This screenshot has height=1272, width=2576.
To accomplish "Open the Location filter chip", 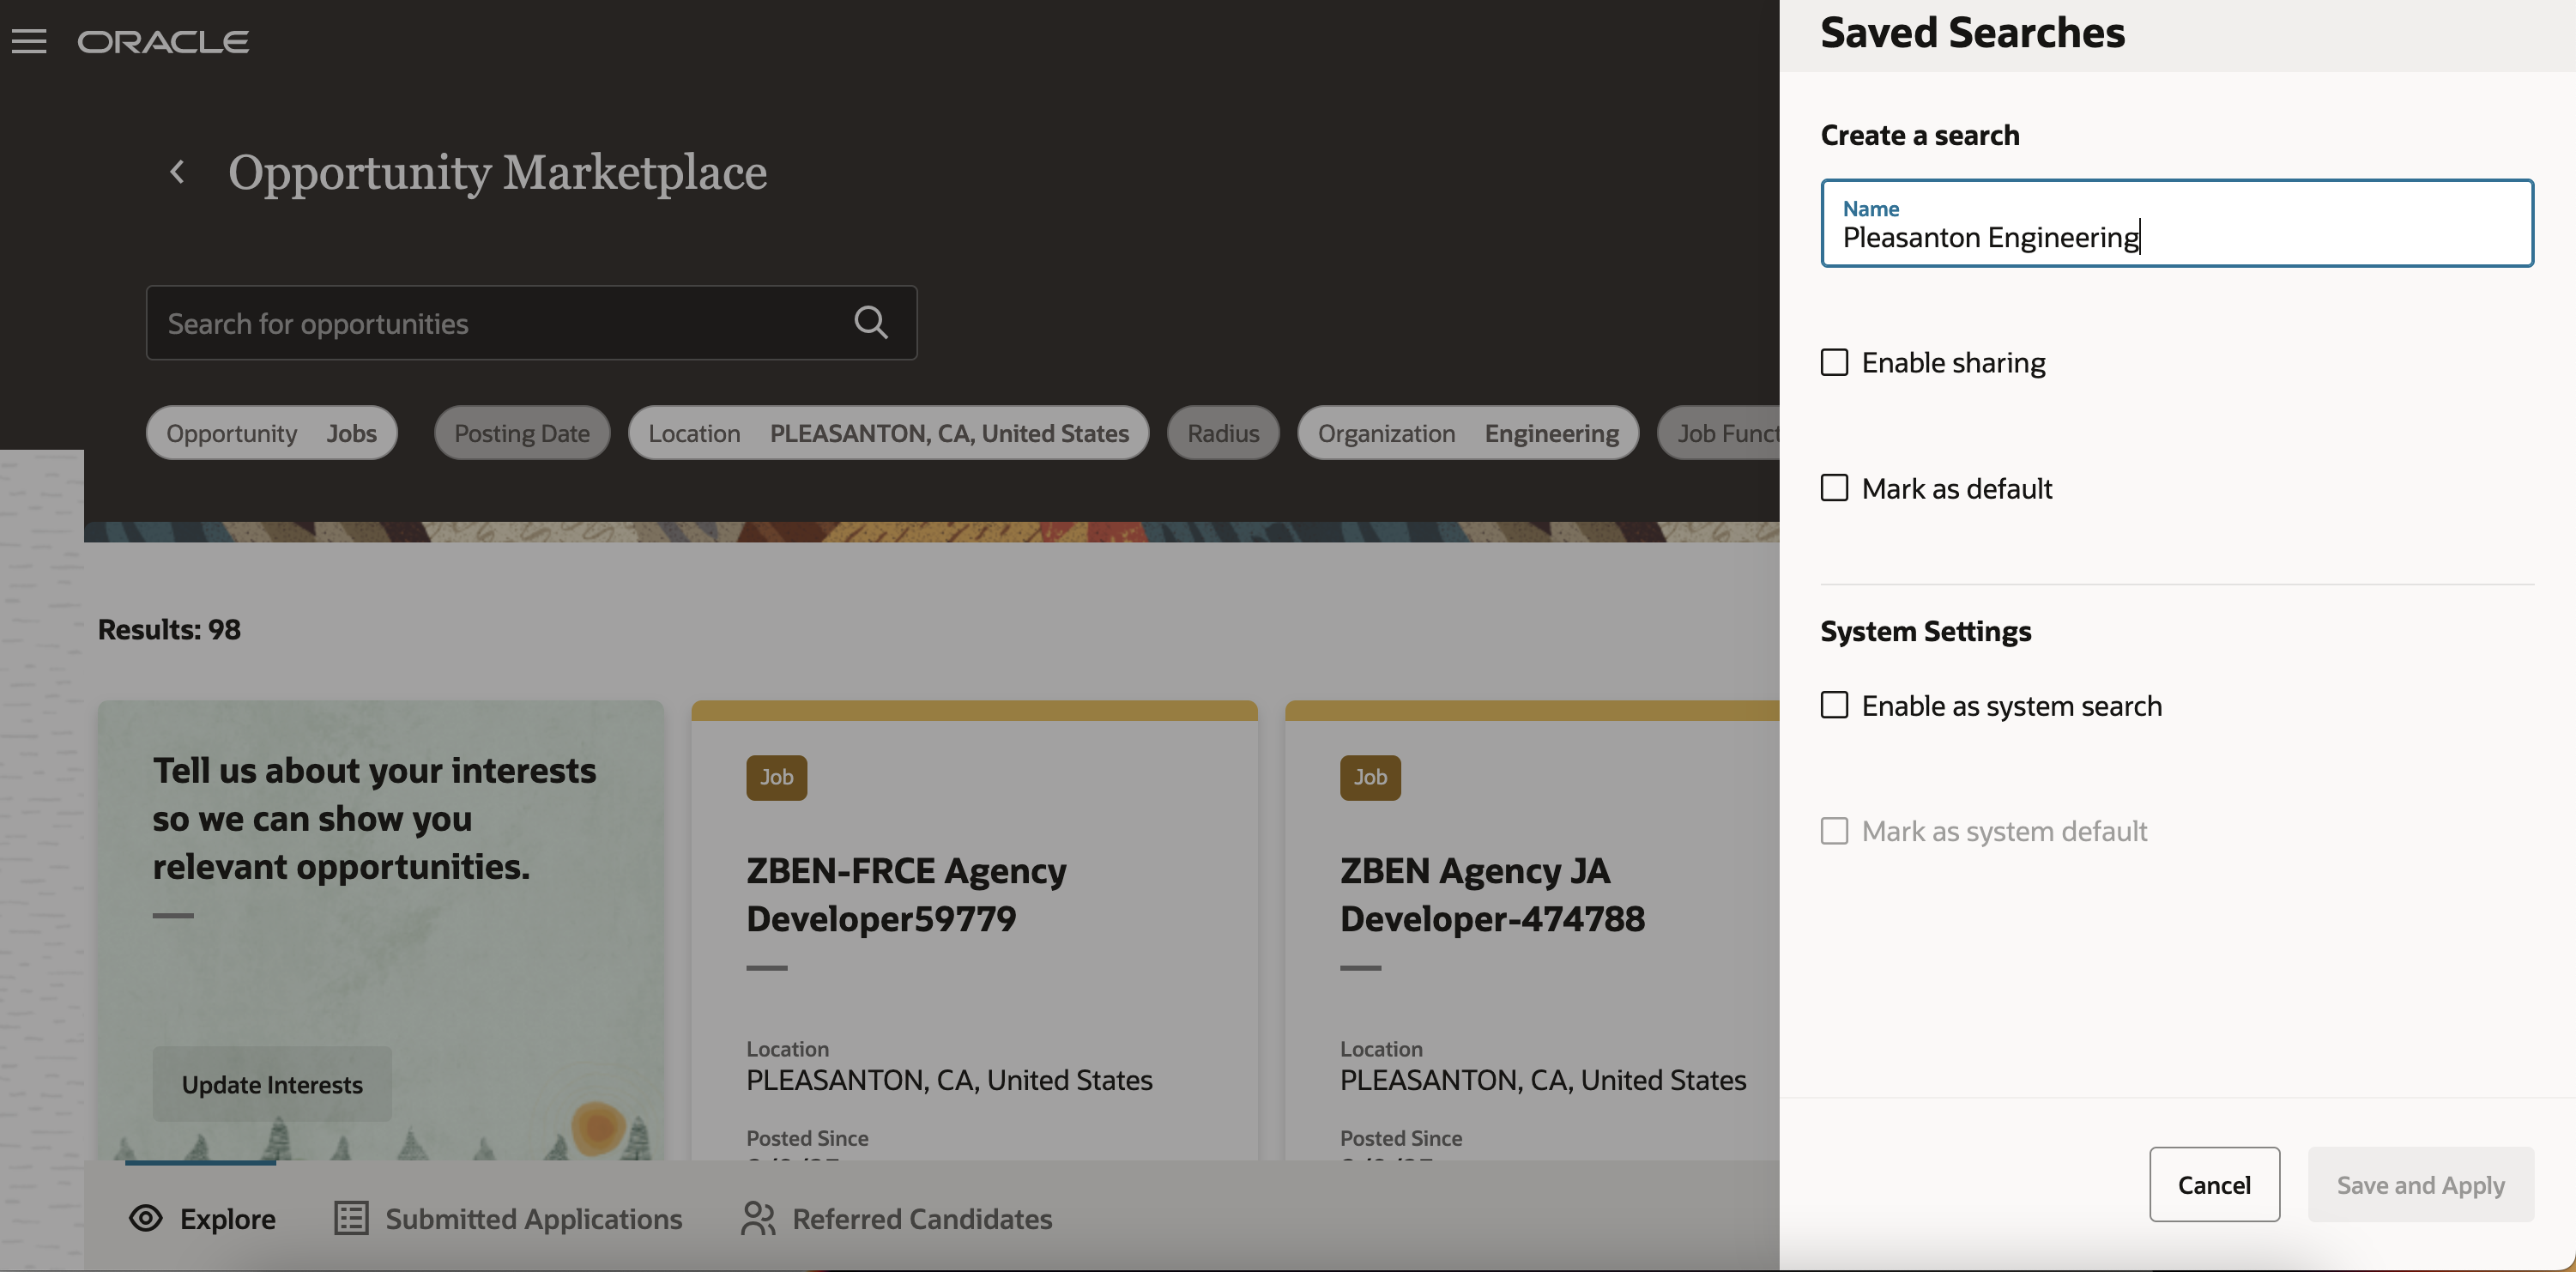I will (x=888, y=433).
